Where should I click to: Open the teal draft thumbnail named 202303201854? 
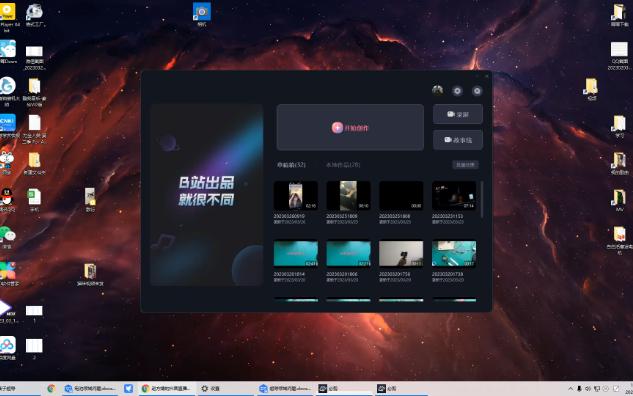[296, 254]
